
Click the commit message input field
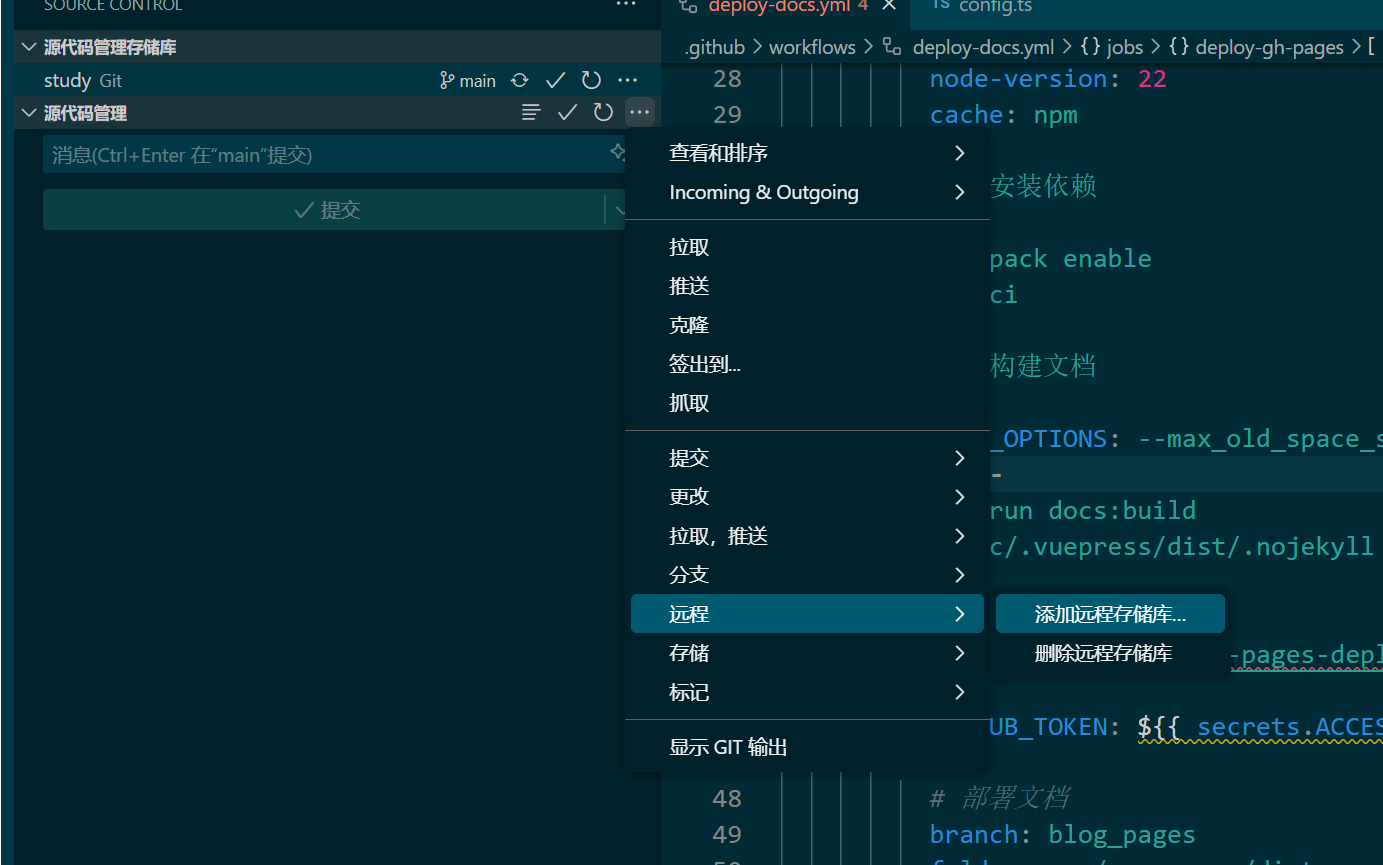pos(300,154)
